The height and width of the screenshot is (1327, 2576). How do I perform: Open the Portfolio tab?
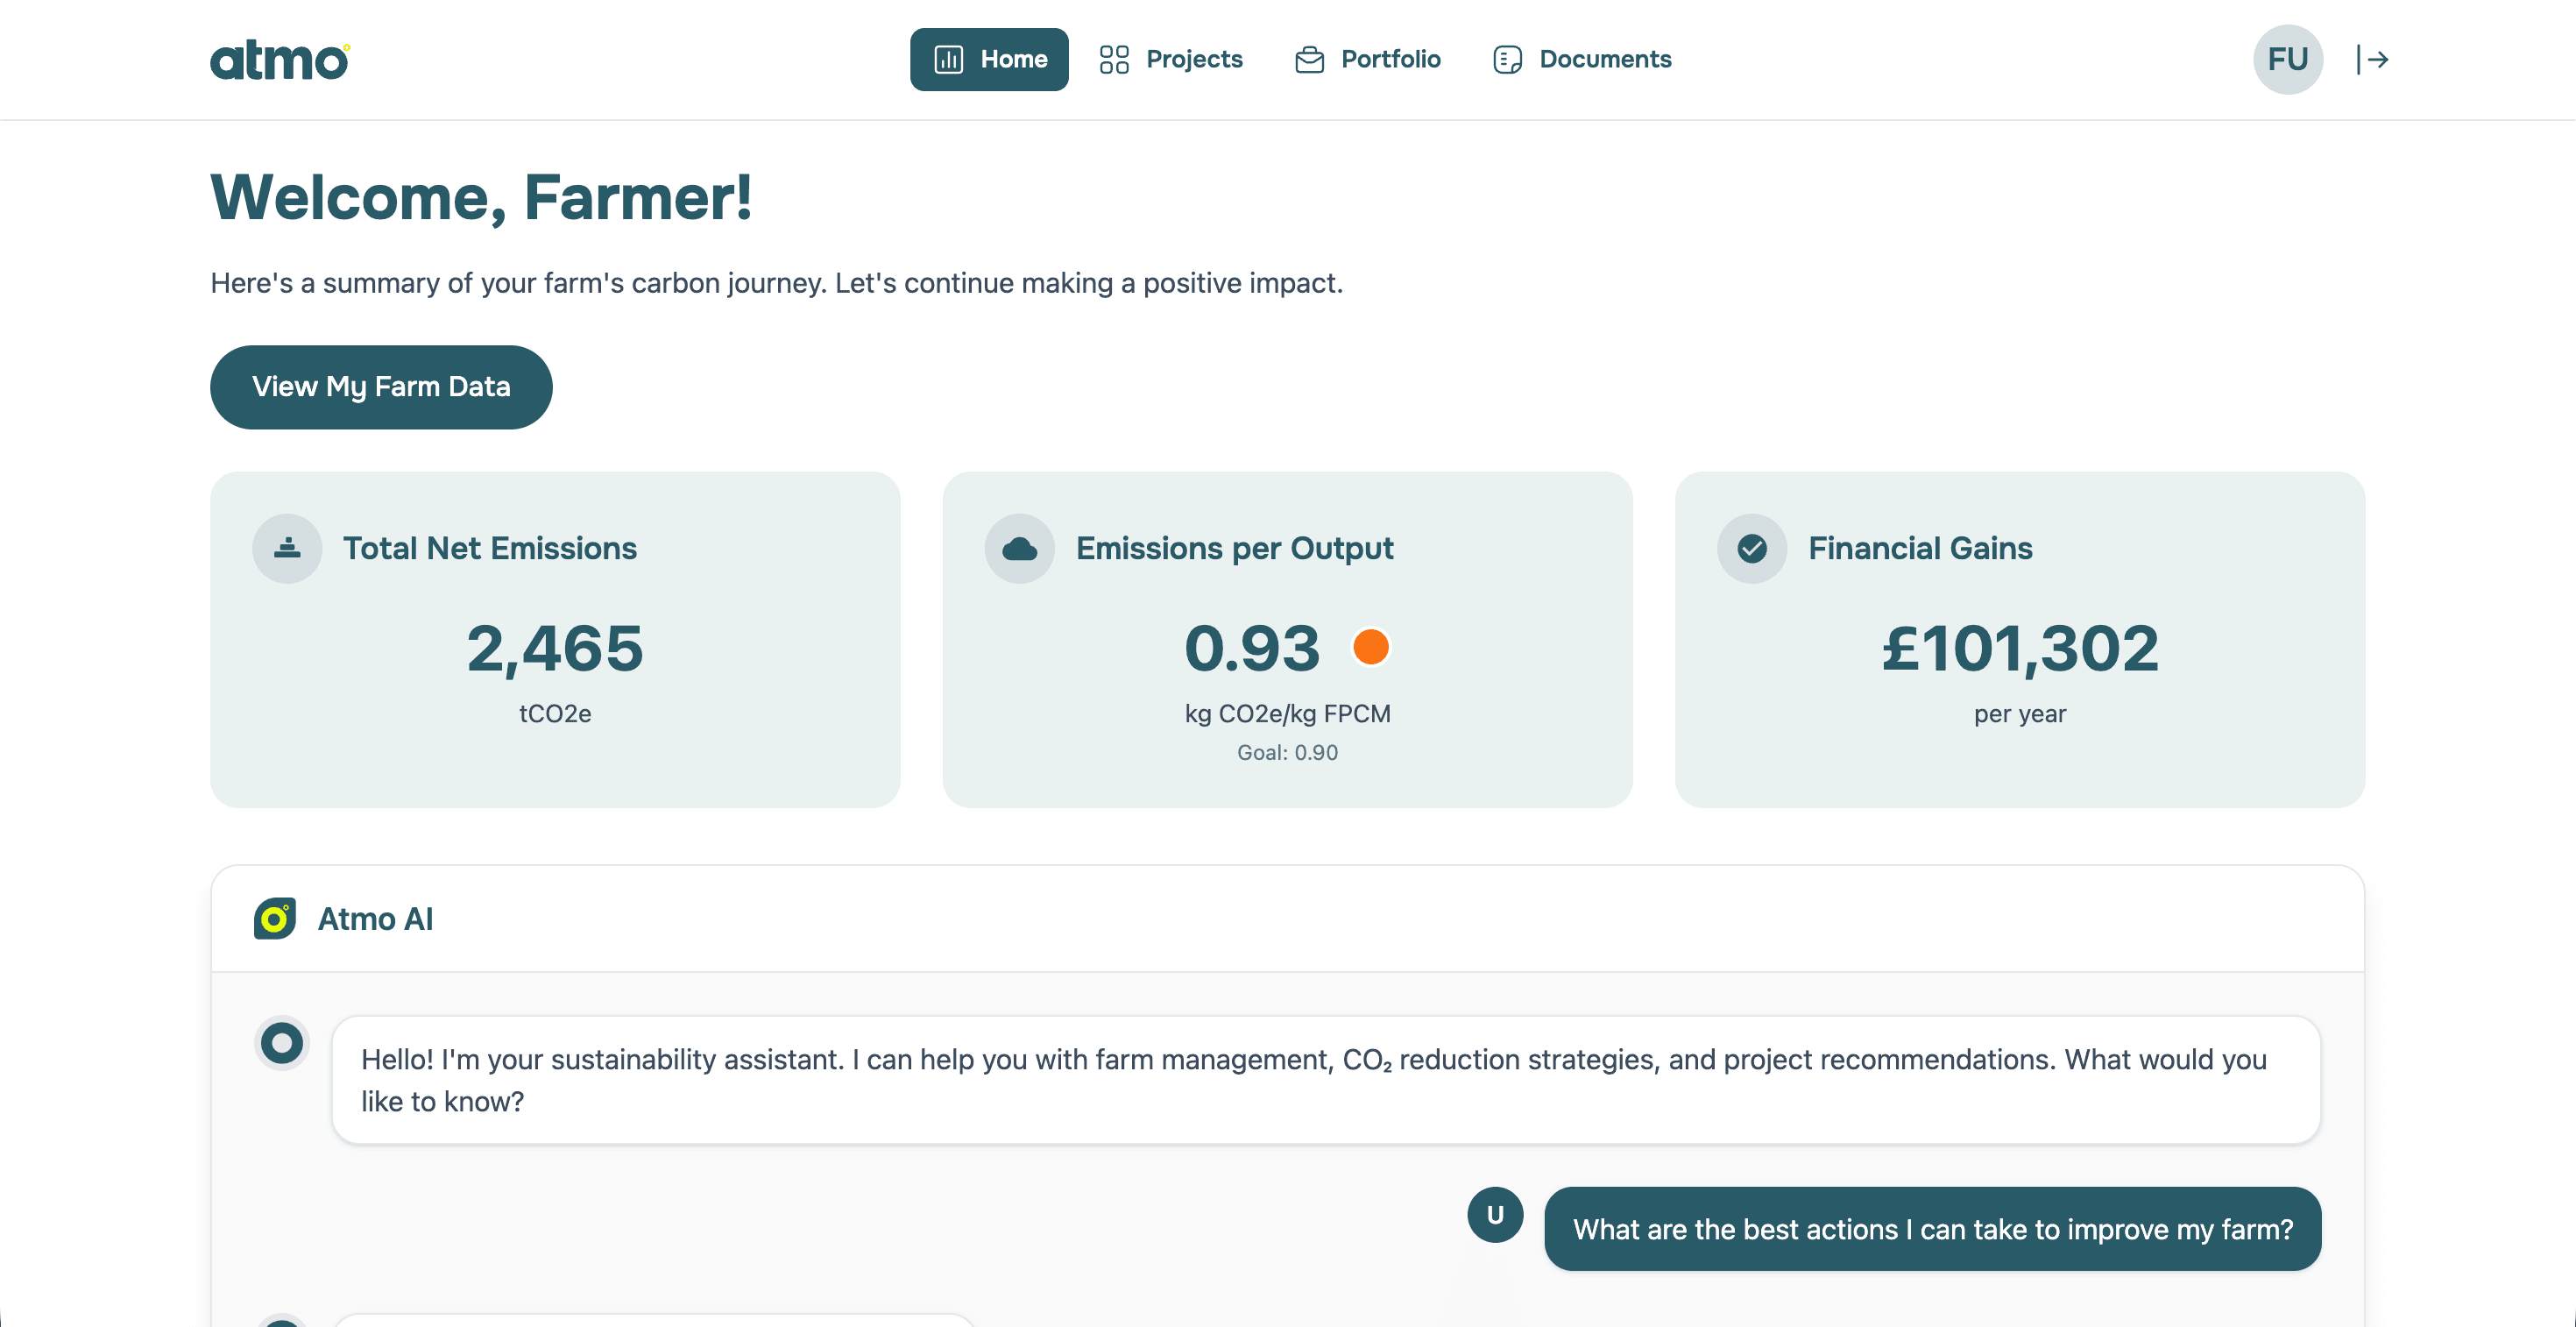point(1368,59)
